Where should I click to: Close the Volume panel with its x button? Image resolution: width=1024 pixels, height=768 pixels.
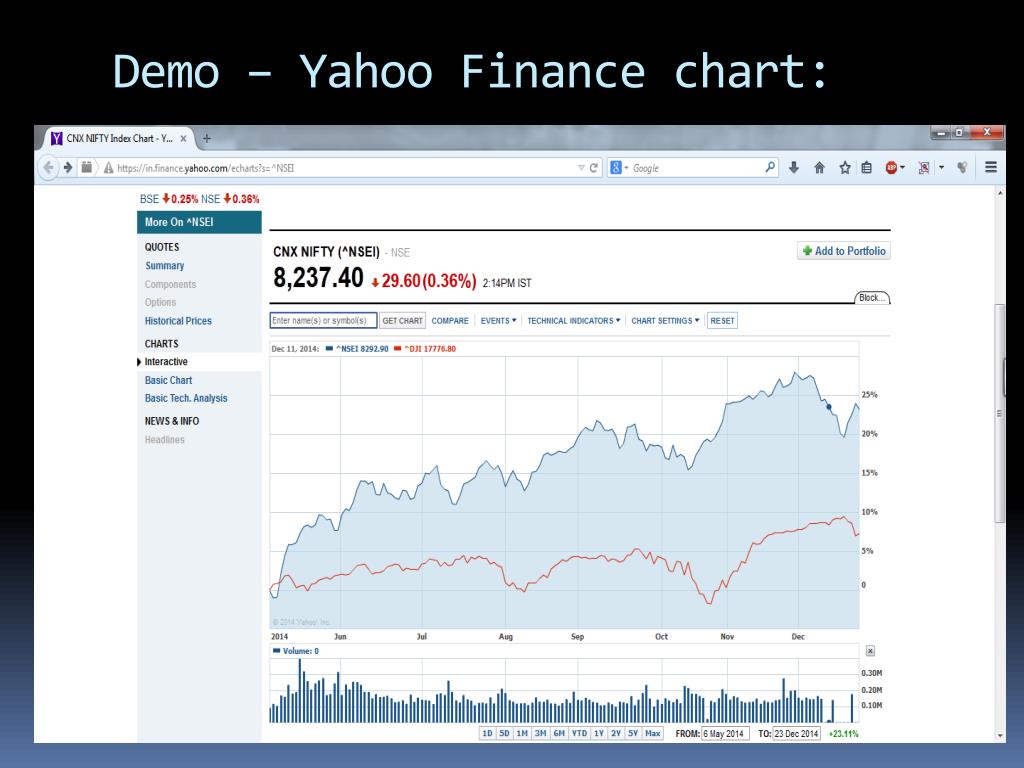click(x=870, y=651)
